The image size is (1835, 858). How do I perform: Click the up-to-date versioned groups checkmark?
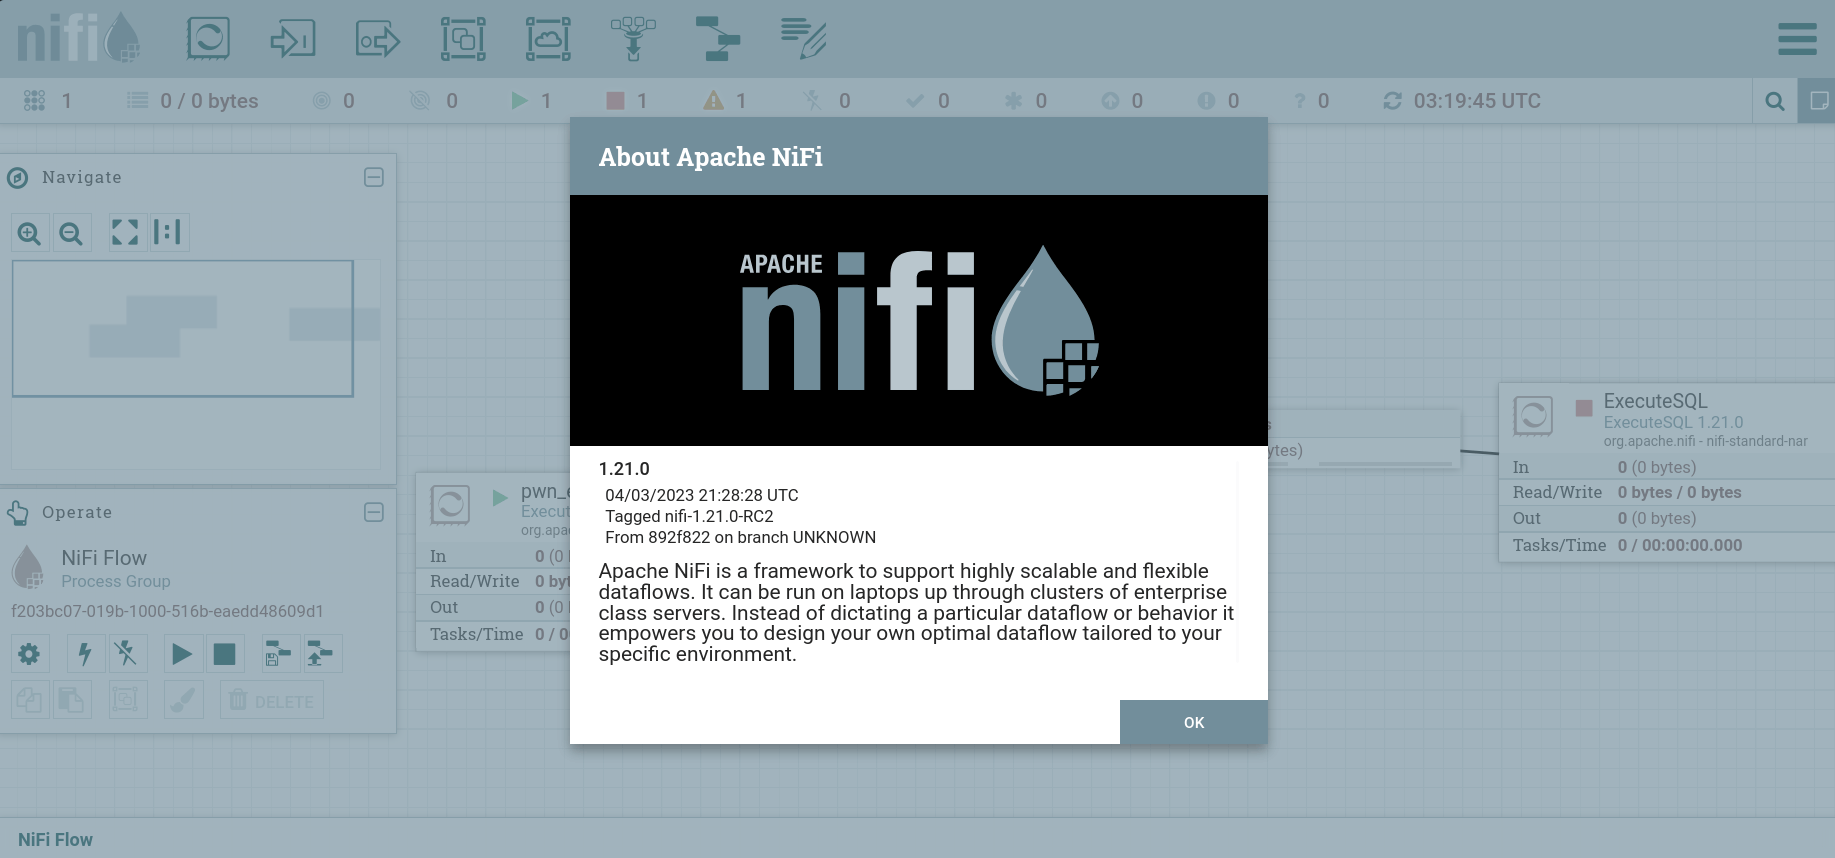tap(914, 101)
